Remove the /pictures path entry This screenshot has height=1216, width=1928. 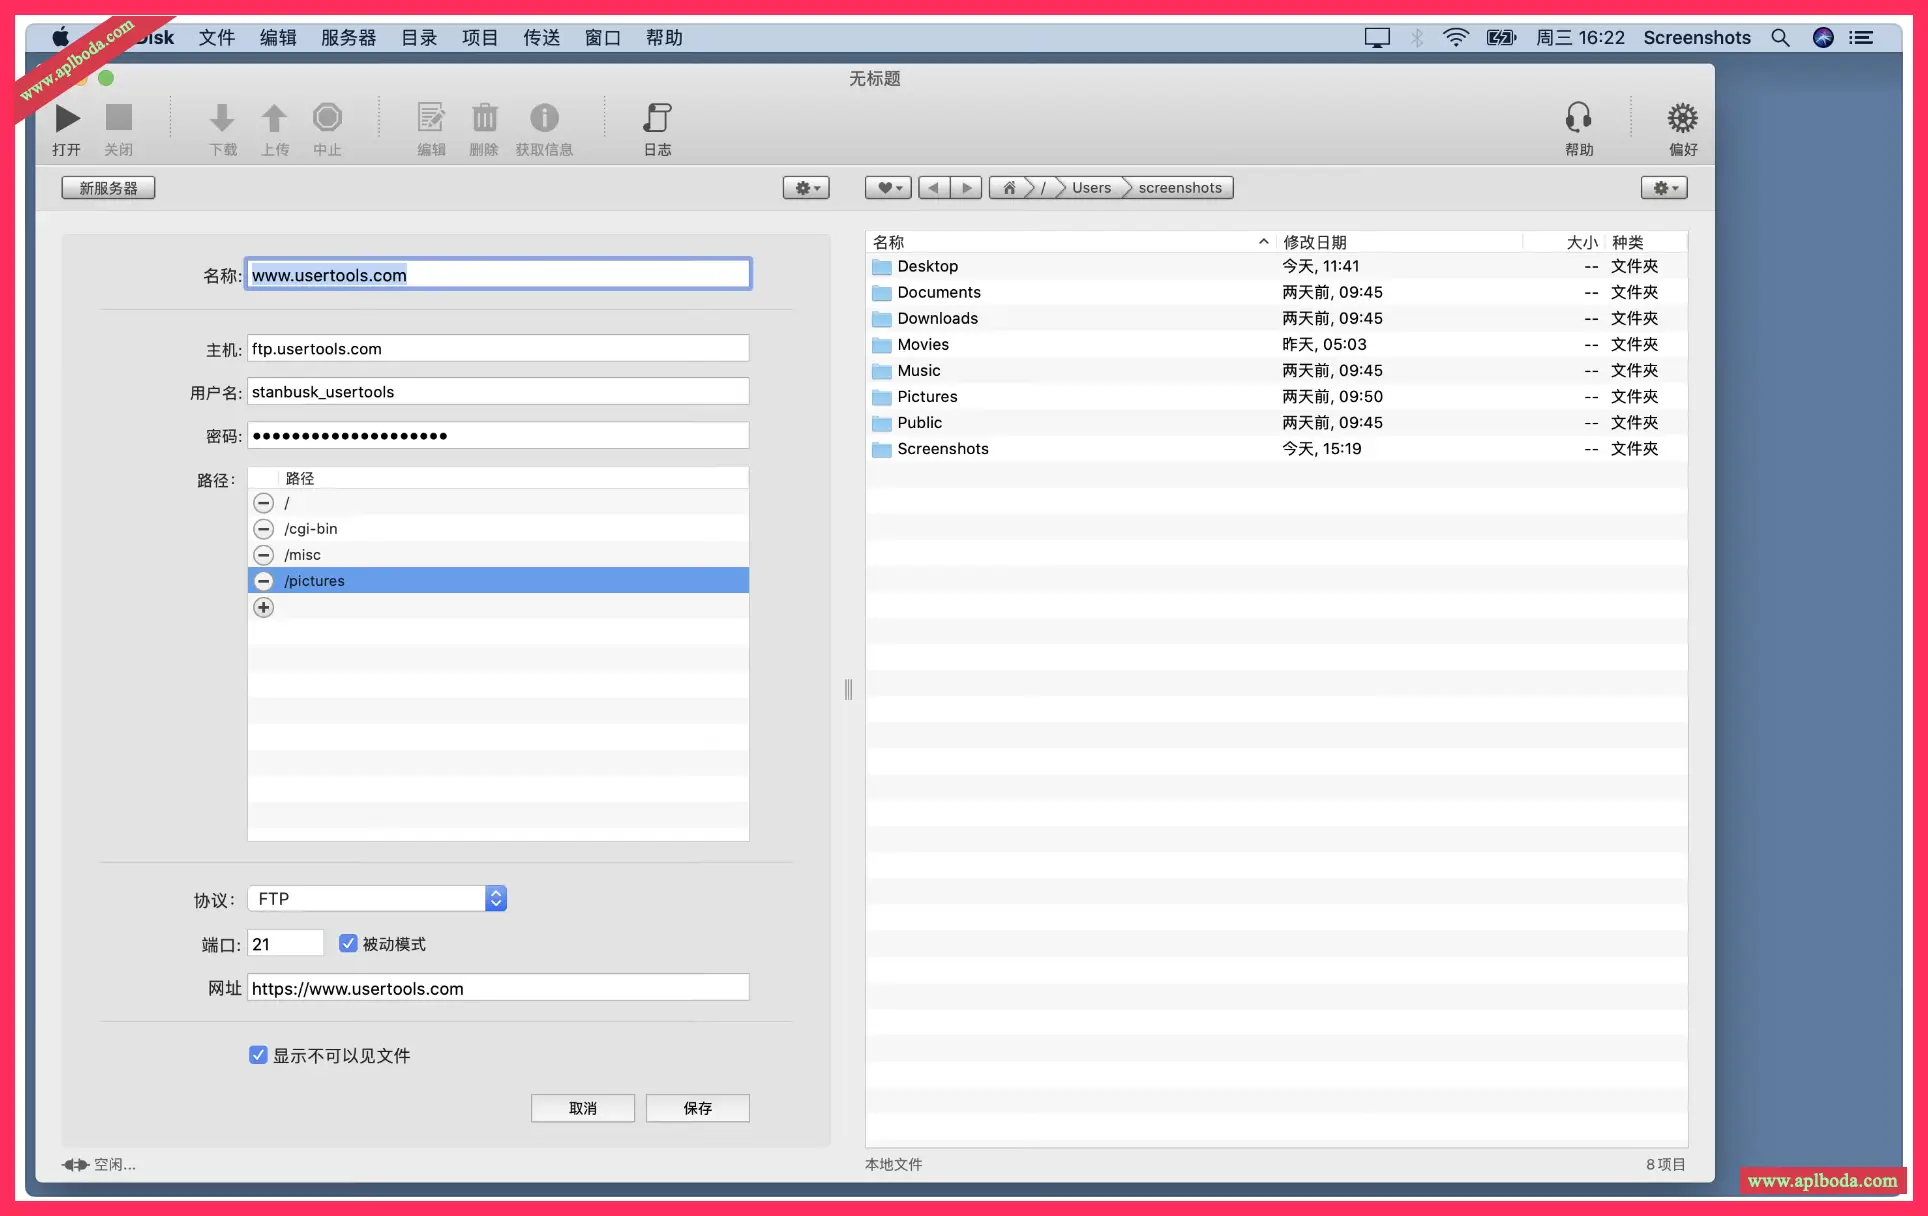[263, 581]
